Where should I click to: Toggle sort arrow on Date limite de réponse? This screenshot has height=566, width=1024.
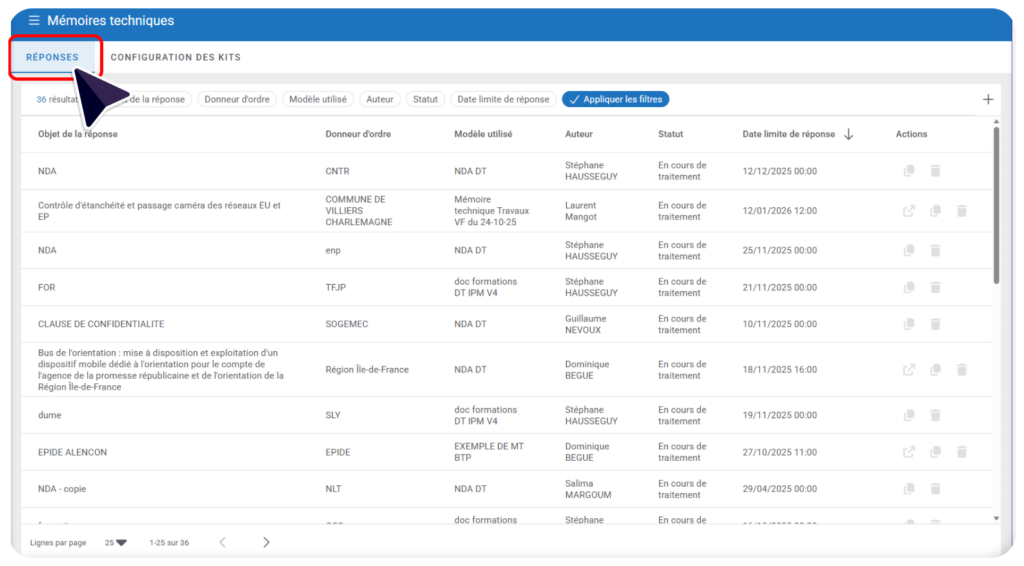[849, 134]
